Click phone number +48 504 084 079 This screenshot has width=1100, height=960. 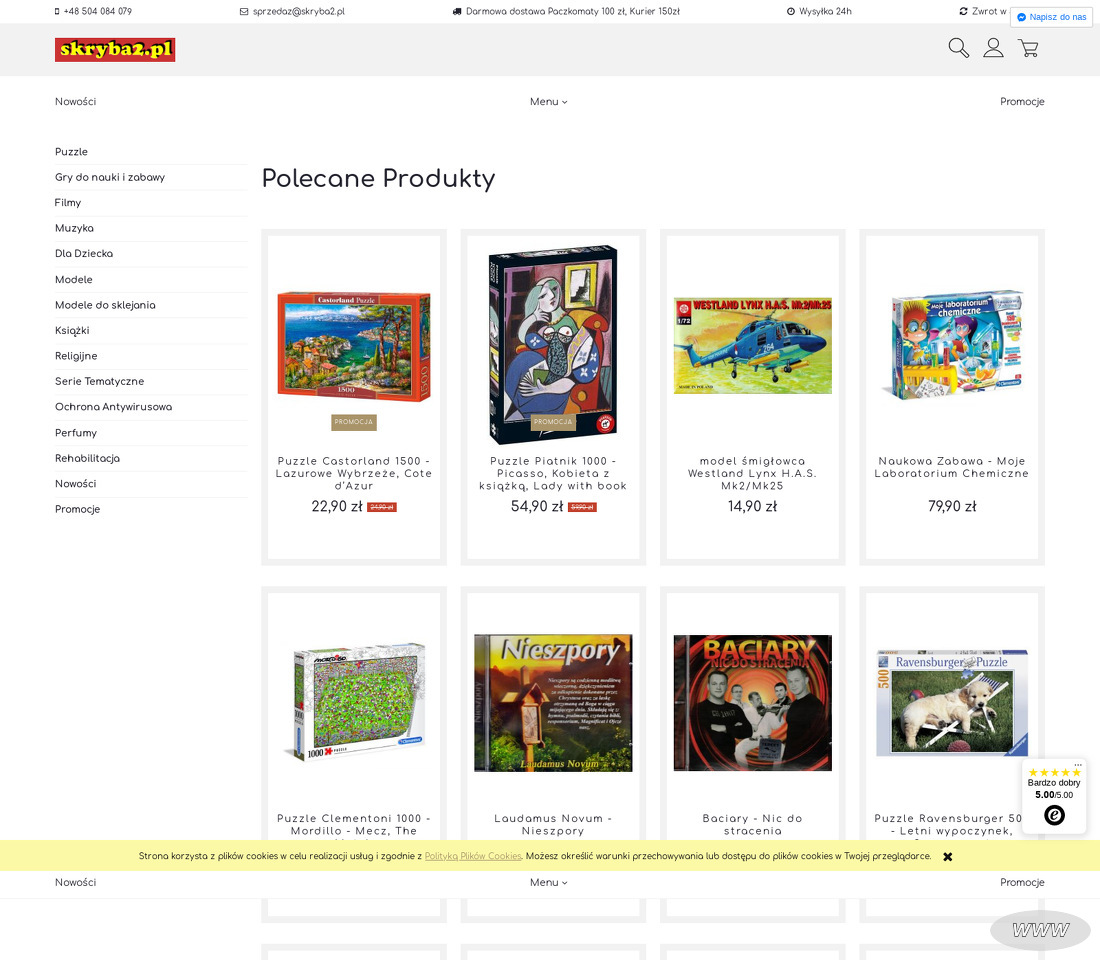click(98, 11)
